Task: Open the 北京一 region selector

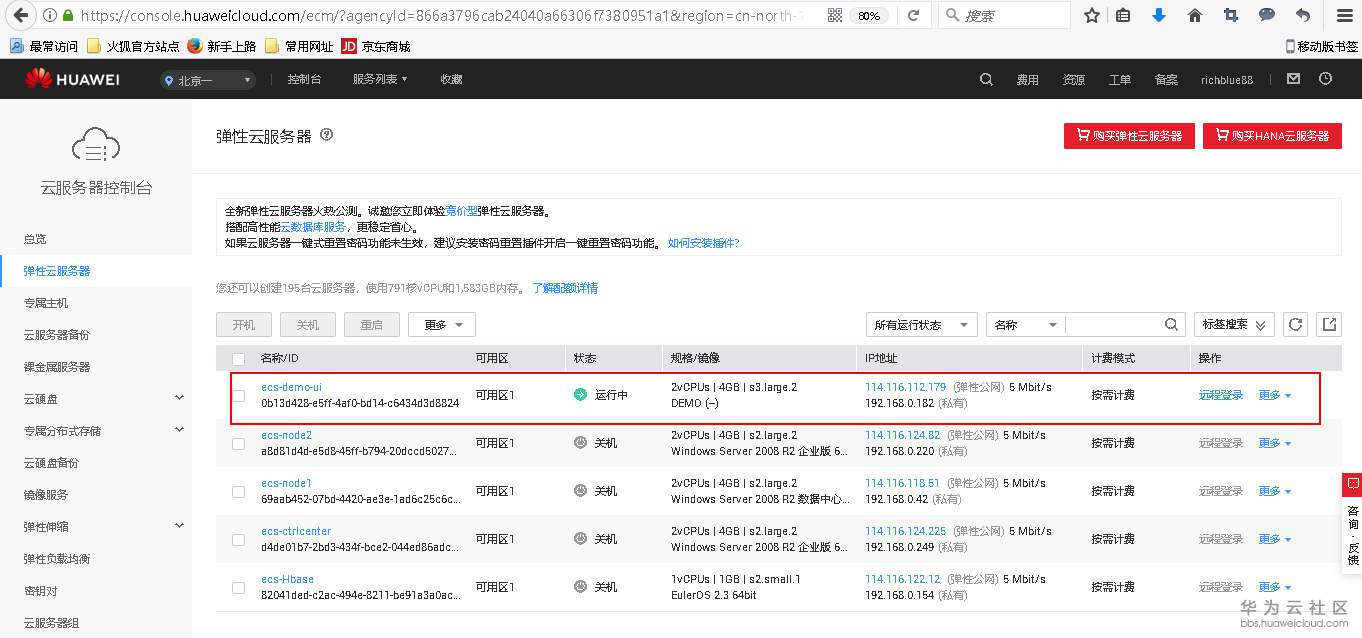Action: click(207, 79)
